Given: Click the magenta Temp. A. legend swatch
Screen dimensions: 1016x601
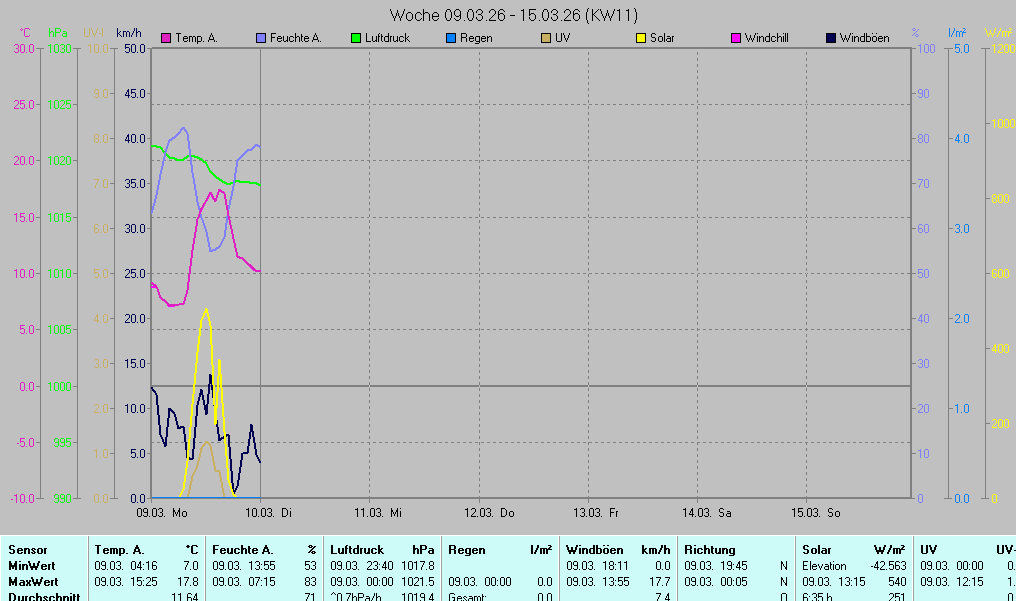Looking at the screenshot, I should click(x=166, y=38).
